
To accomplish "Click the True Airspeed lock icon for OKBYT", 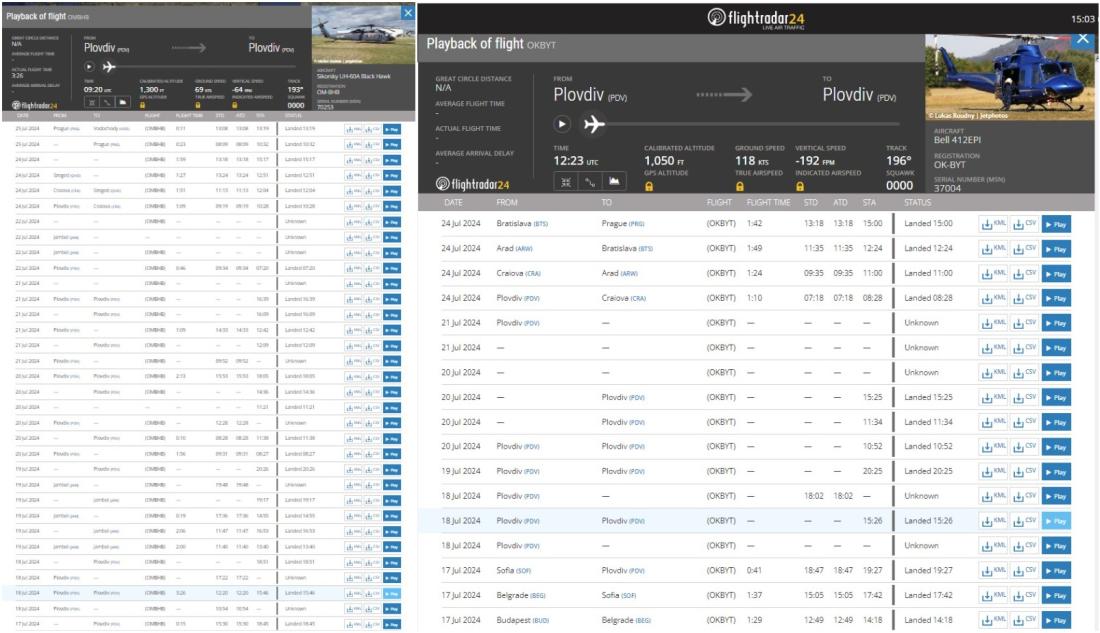I will [739, 187].
